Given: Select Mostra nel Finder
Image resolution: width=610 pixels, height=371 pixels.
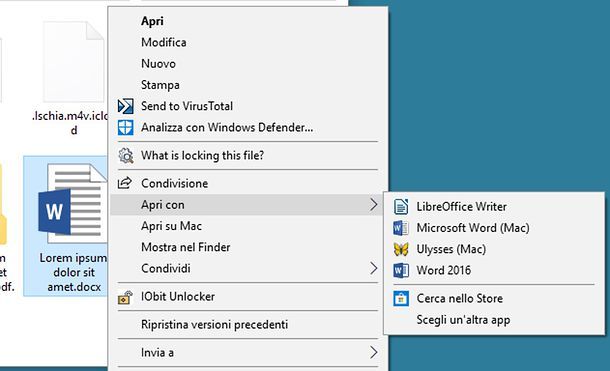Looking at the screenshot, I should pos(248,247).
